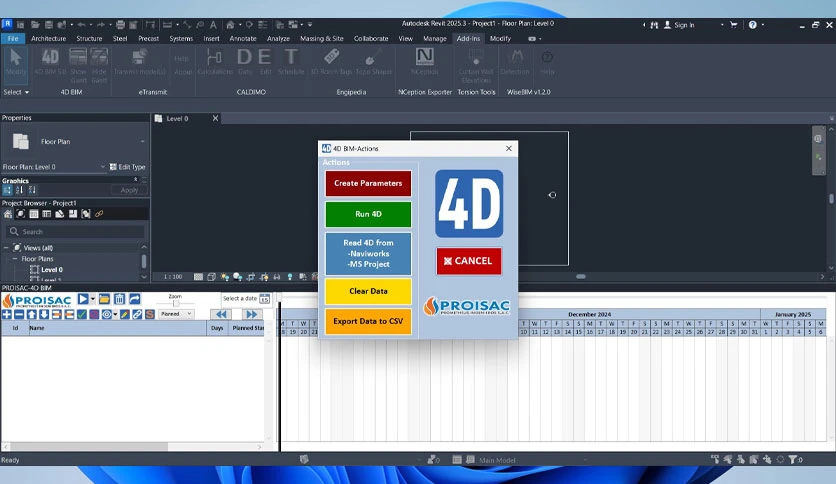The height and width of the screenshot is (484, 836).
Task: Click the rewind double-left arrow button
Action: (221, 314)
